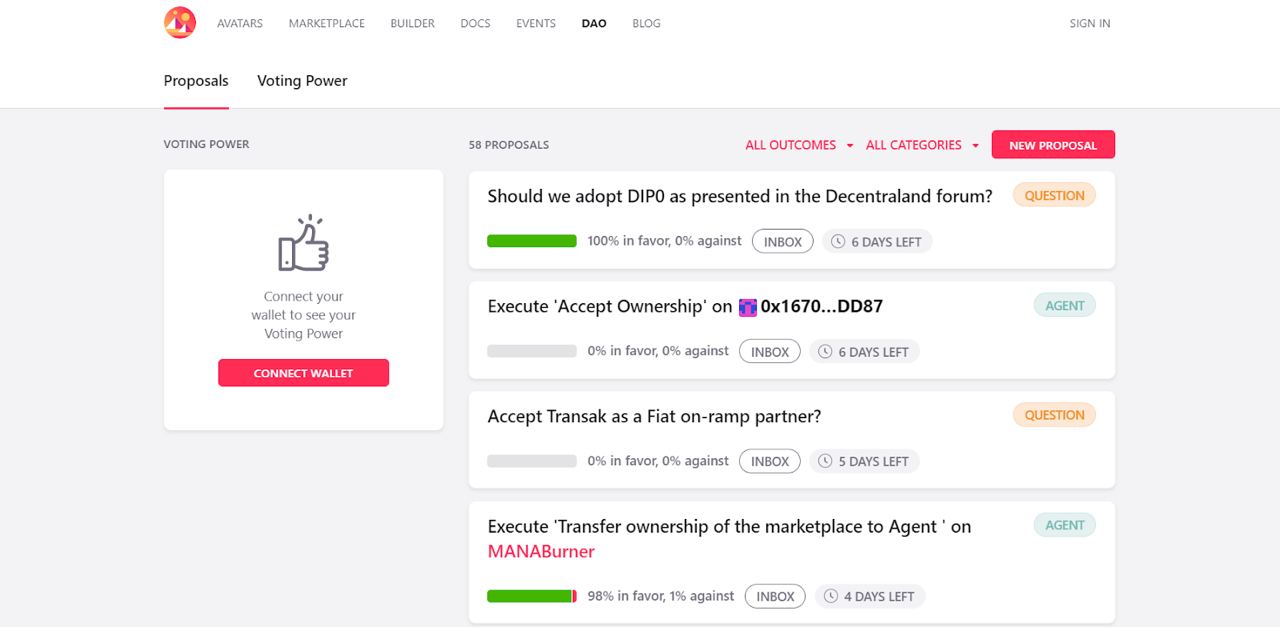Viewport: 1280px width, 627px height.
Task: Switch to the Voting Power tab
Action: 302,81
